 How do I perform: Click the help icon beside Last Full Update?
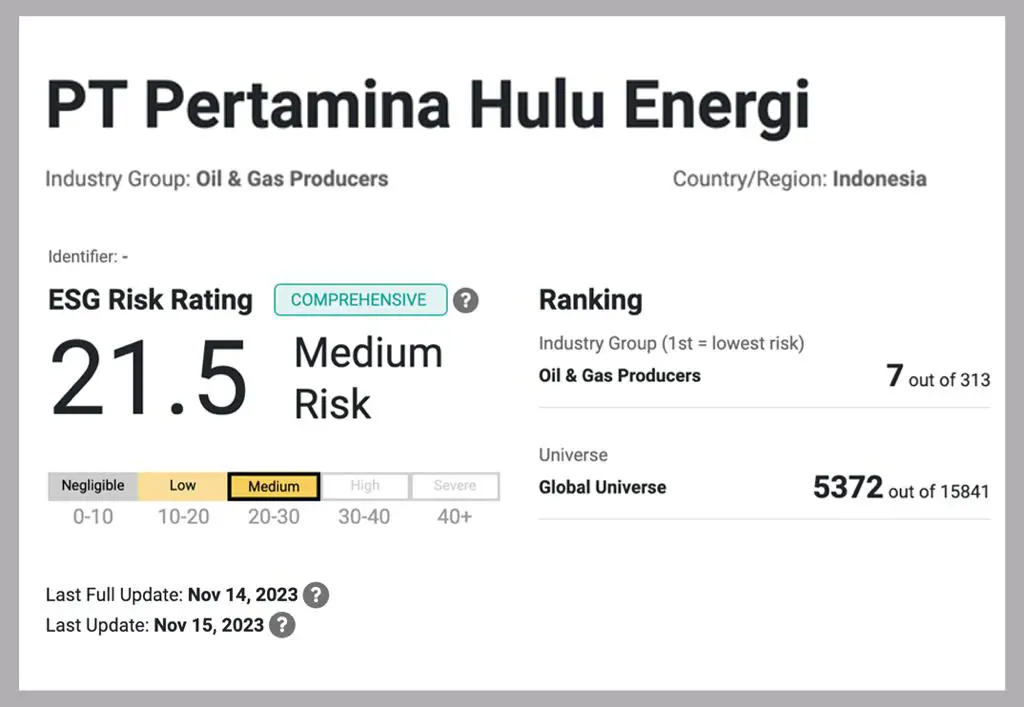[x=316, y=594]
